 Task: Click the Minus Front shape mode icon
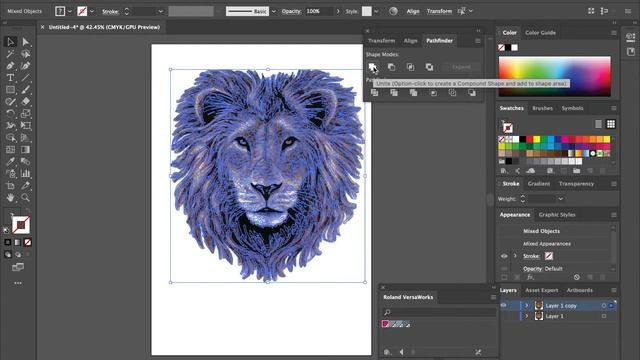tap(391, 67)
